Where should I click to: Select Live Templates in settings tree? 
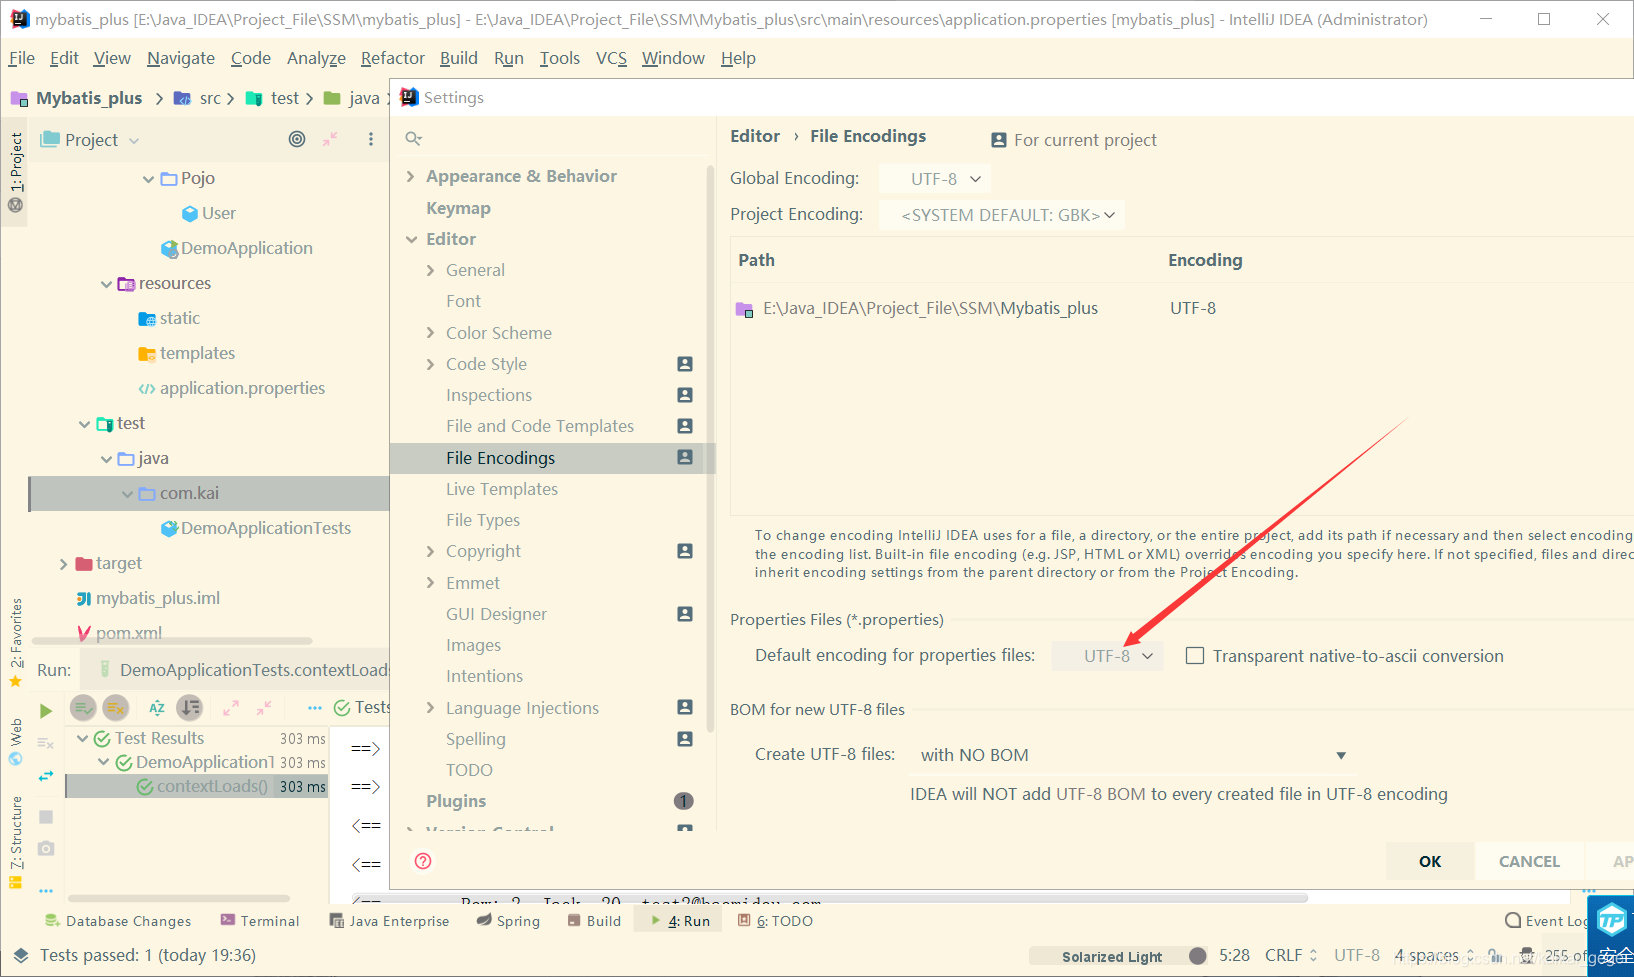[502, 489]
